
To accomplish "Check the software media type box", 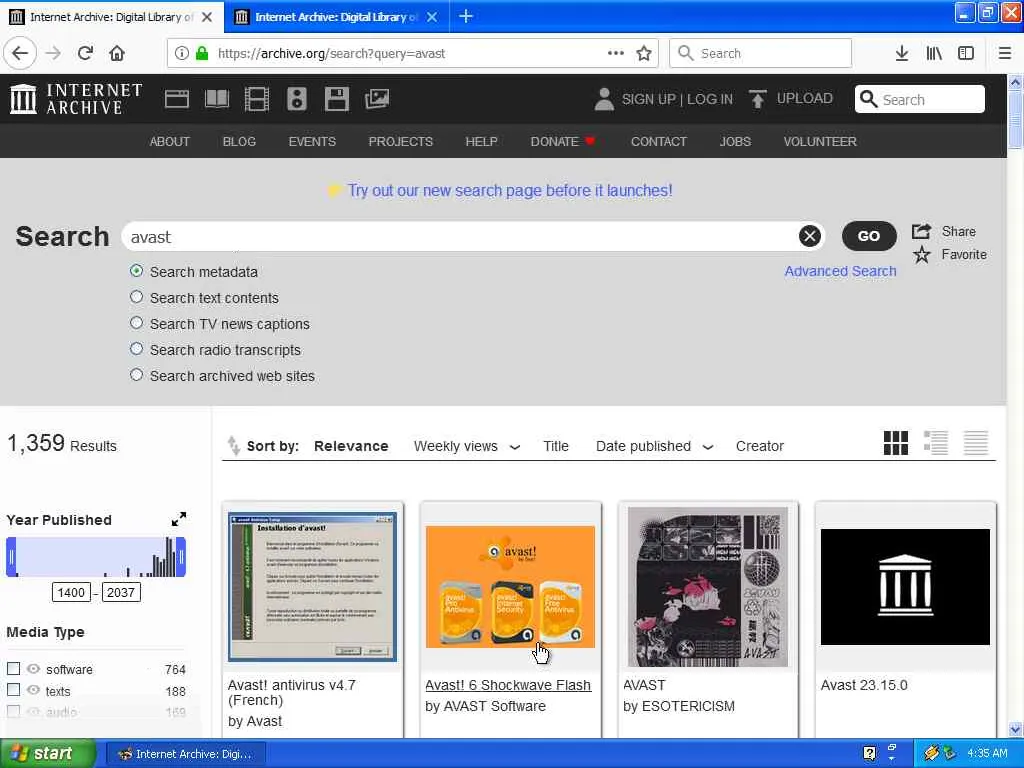I will click(13, 668).
